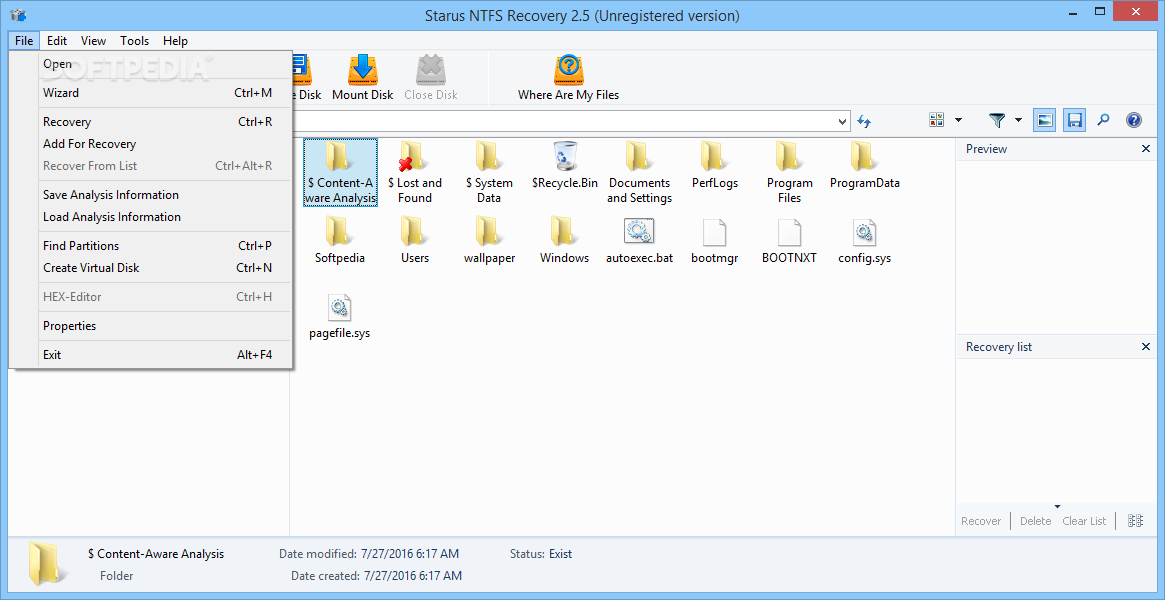Screen dimensions: 1165x600
Task: Click the recovery list options icon
Action: coord(1135,521)
